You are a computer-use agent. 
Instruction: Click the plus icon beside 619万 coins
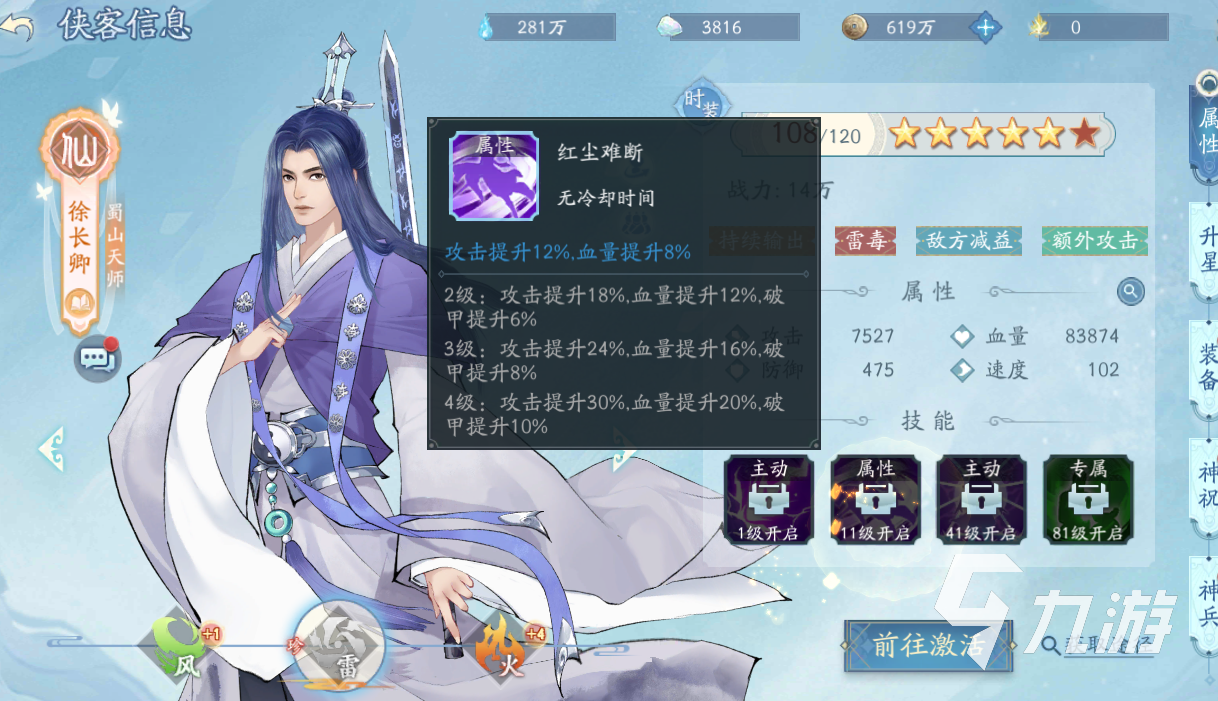pos(986,27)
